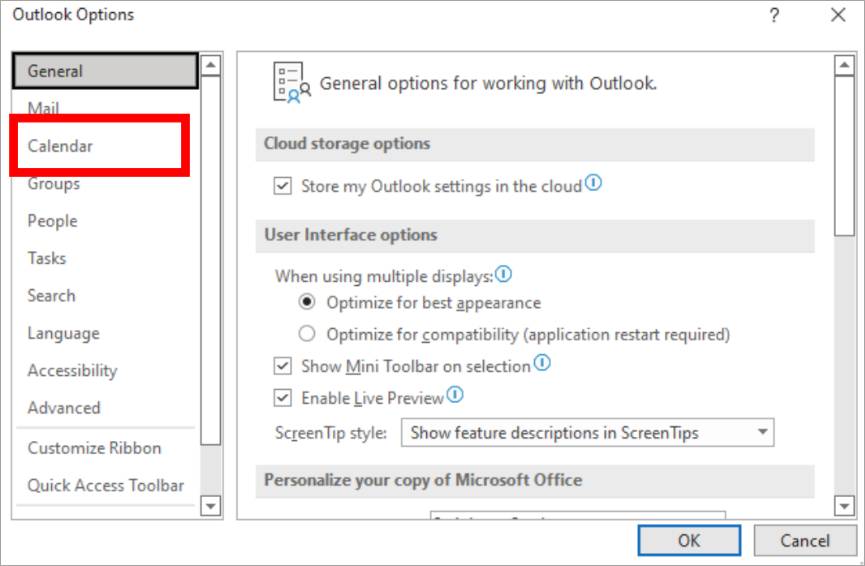This screenshot has height=566, width=865.
Task: Click the options pane vertical scrollbar thumb
Action: tap(843, 150)
